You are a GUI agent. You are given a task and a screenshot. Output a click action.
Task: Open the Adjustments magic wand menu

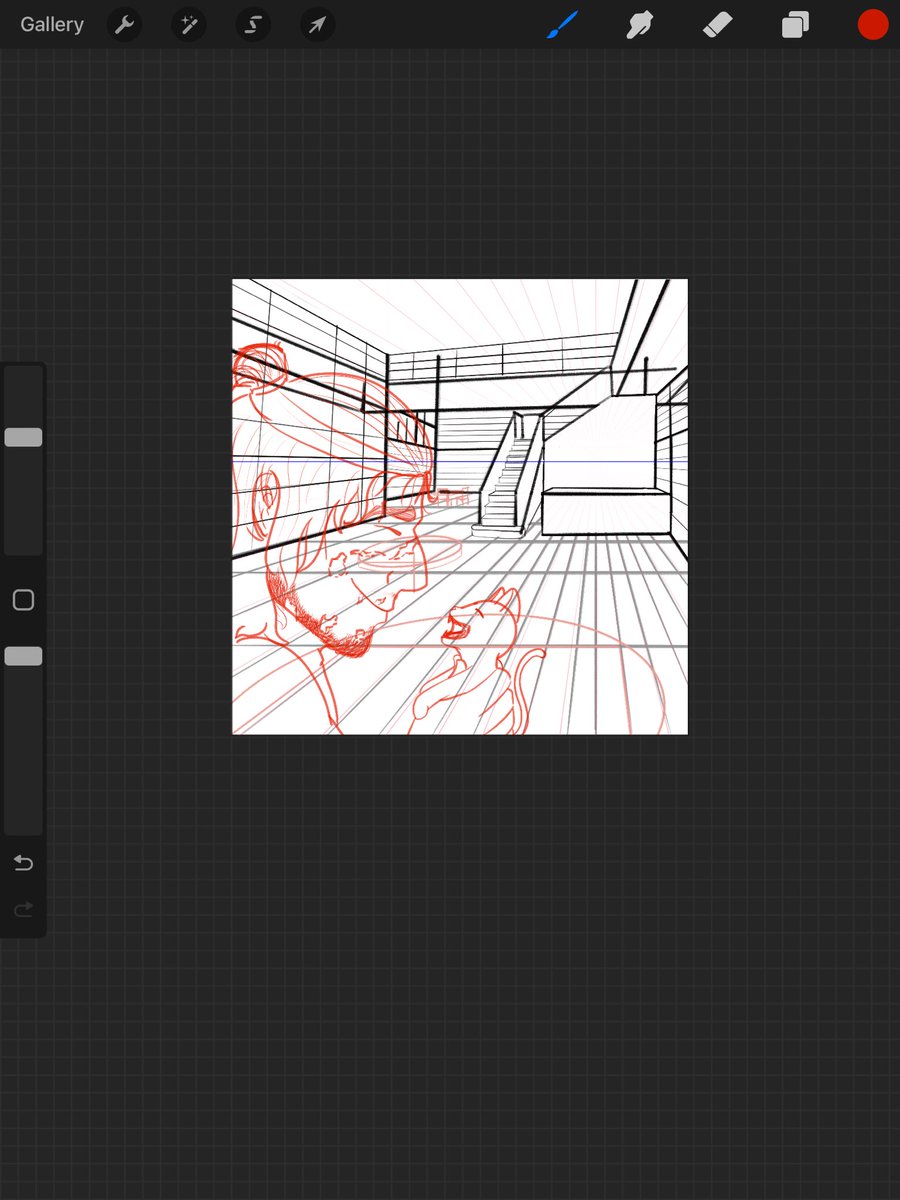[189, 25]
